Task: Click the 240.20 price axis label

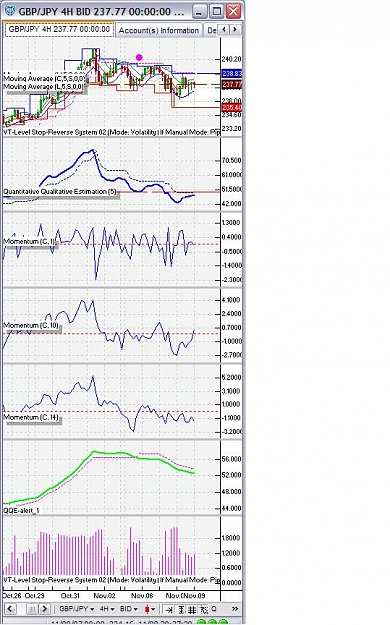Action: pyautogui.click(x=232, y=59)
